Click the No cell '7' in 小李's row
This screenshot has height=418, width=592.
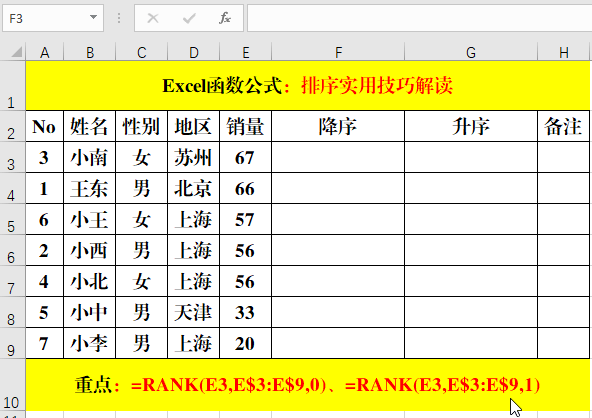[x=45, y=343]
